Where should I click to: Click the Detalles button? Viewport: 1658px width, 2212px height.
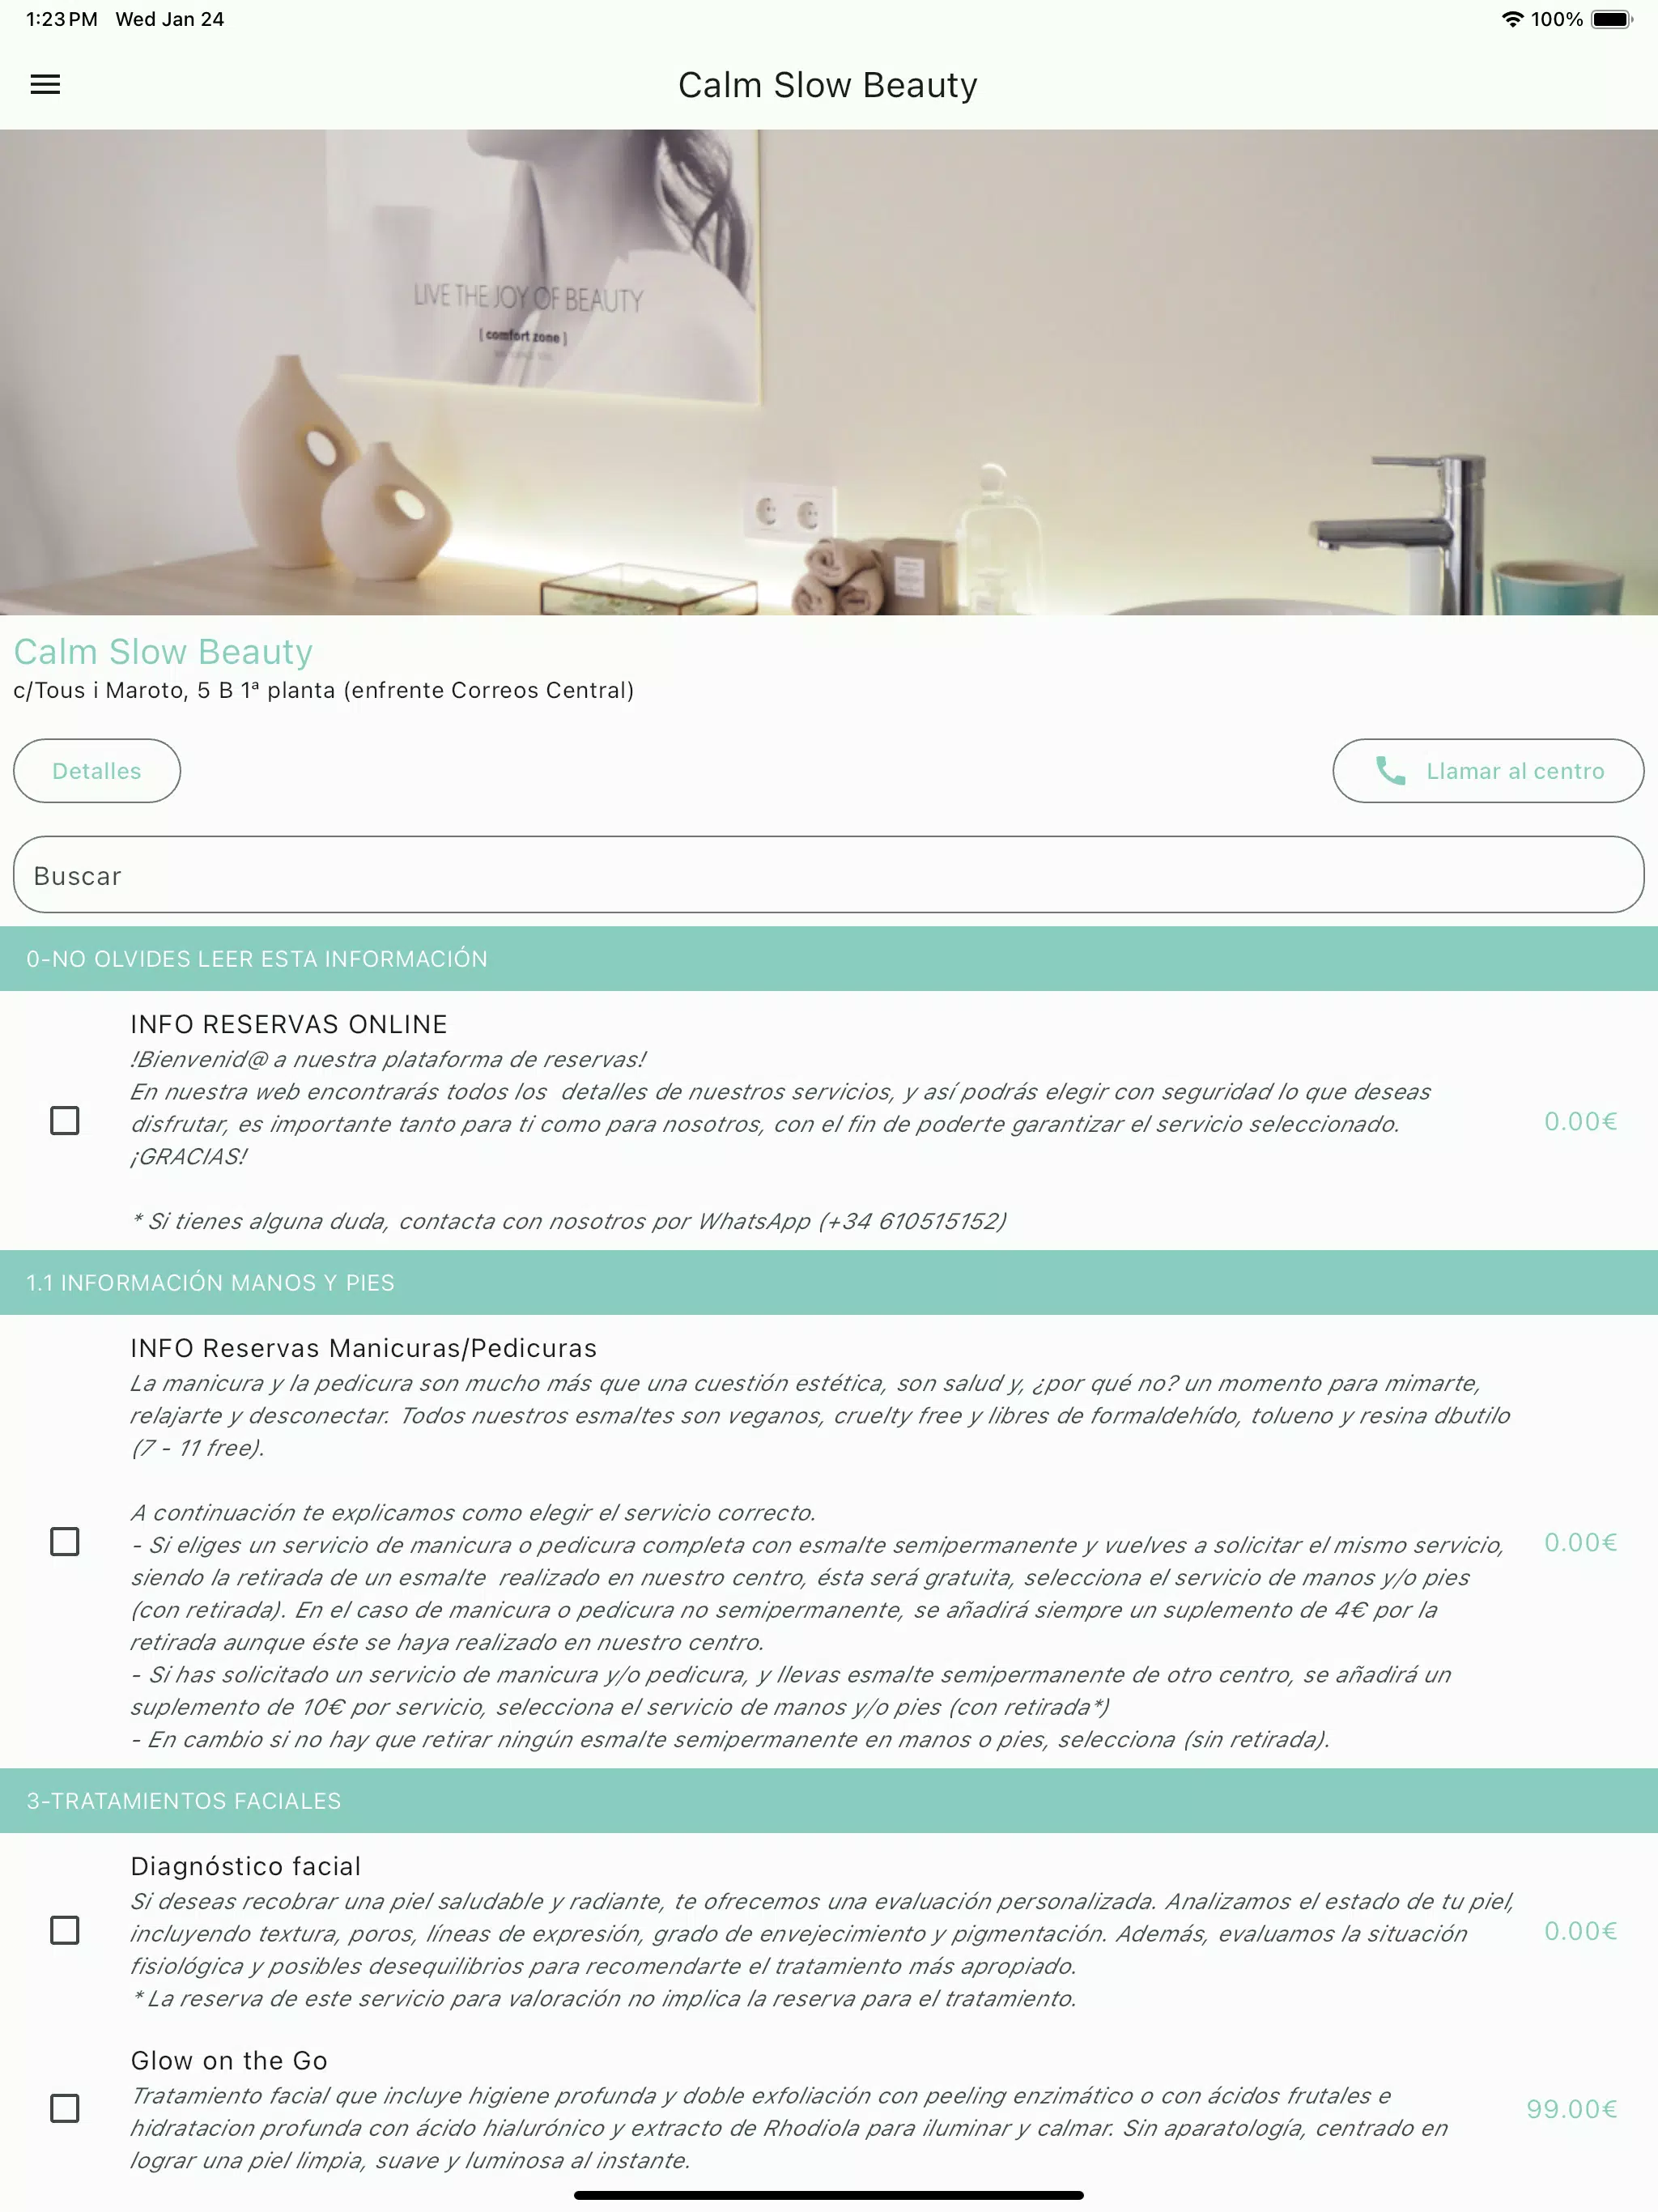tap(96, 770)
